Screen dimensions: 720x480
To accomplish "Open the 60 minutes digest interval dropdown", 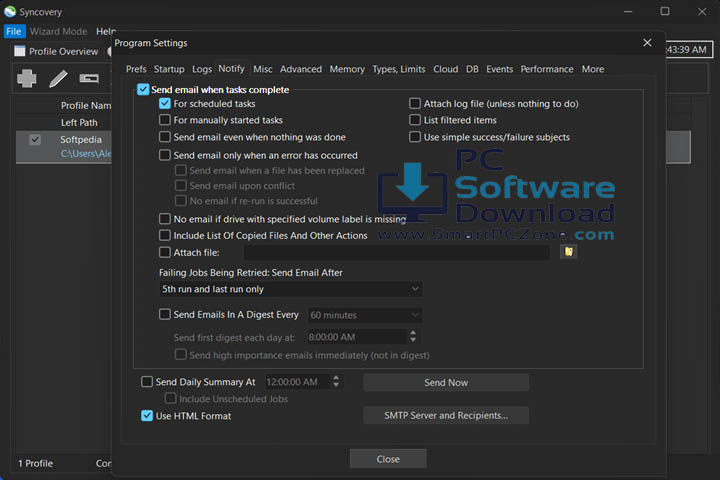I will coord(364,315).
